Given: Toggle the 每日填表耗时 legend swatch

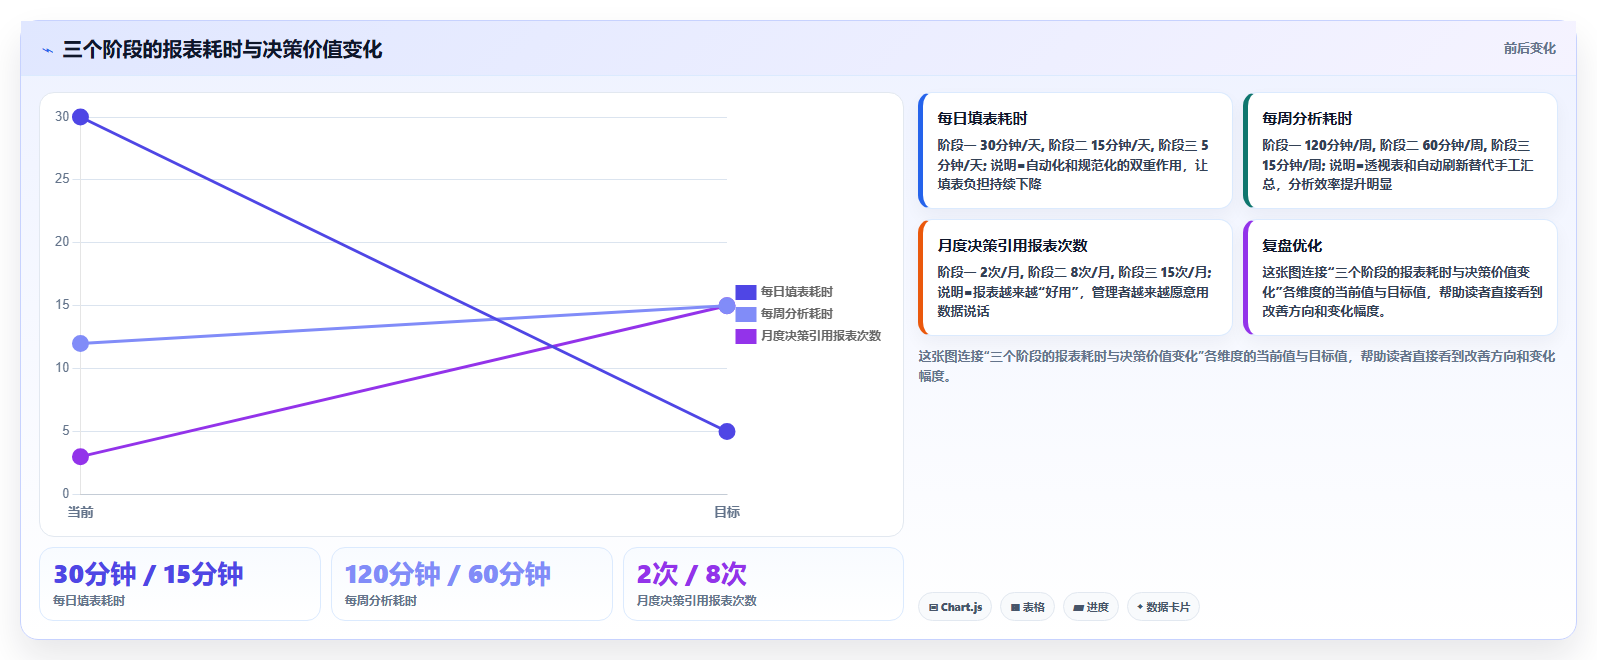Looking at the screenshot, I should click(746, 292).
